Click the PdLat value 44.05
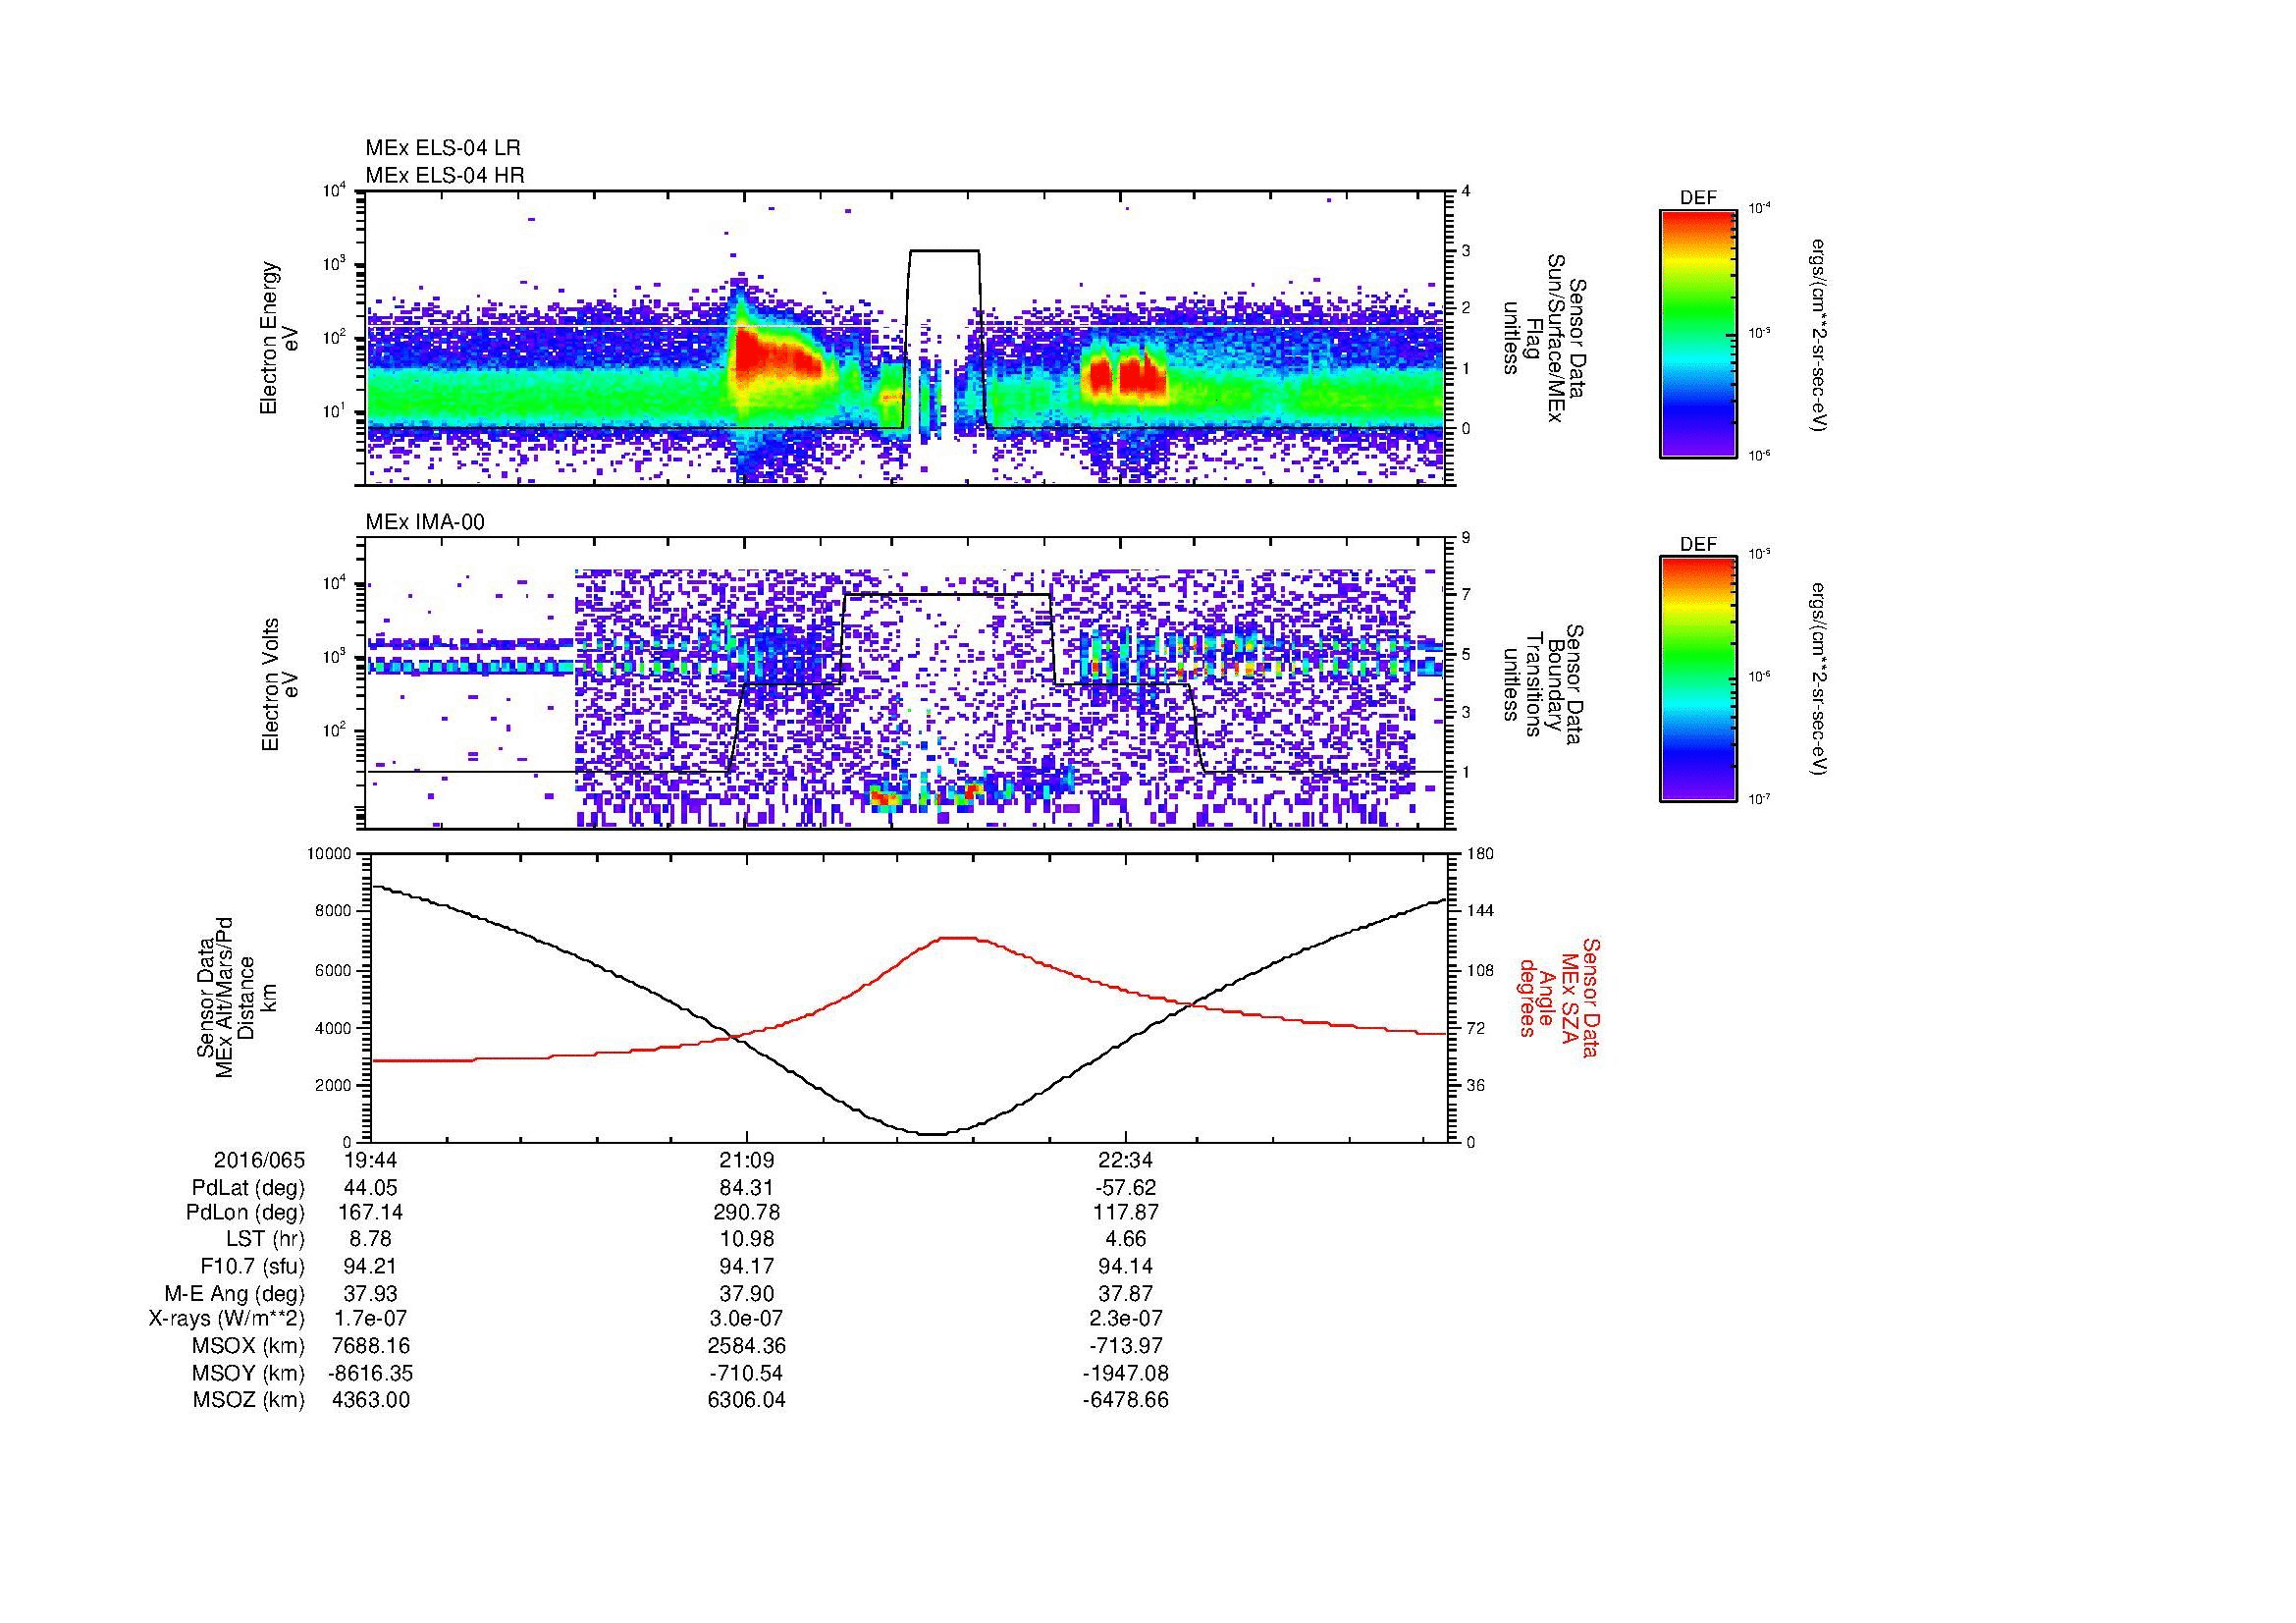 [x=370, y=1188]
